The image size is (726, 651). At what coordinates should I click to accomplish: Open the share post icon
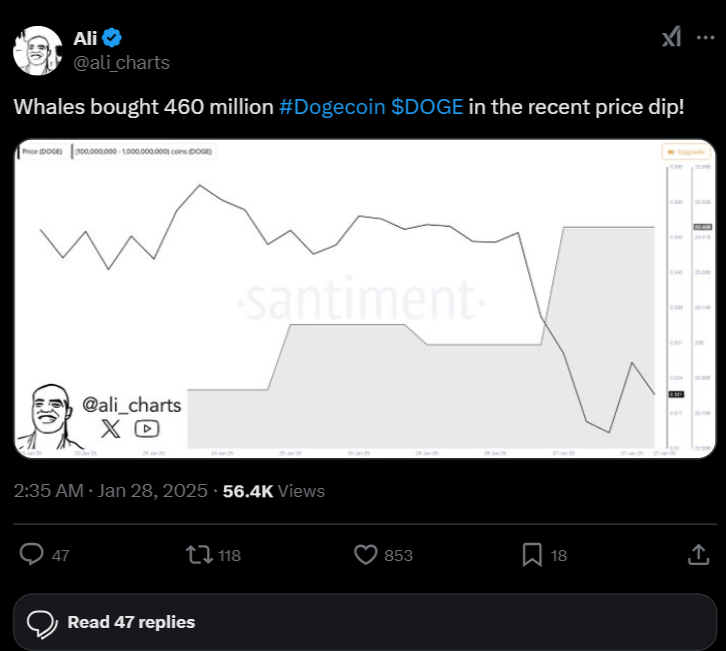pyautogui.click(x=697, y=554)
